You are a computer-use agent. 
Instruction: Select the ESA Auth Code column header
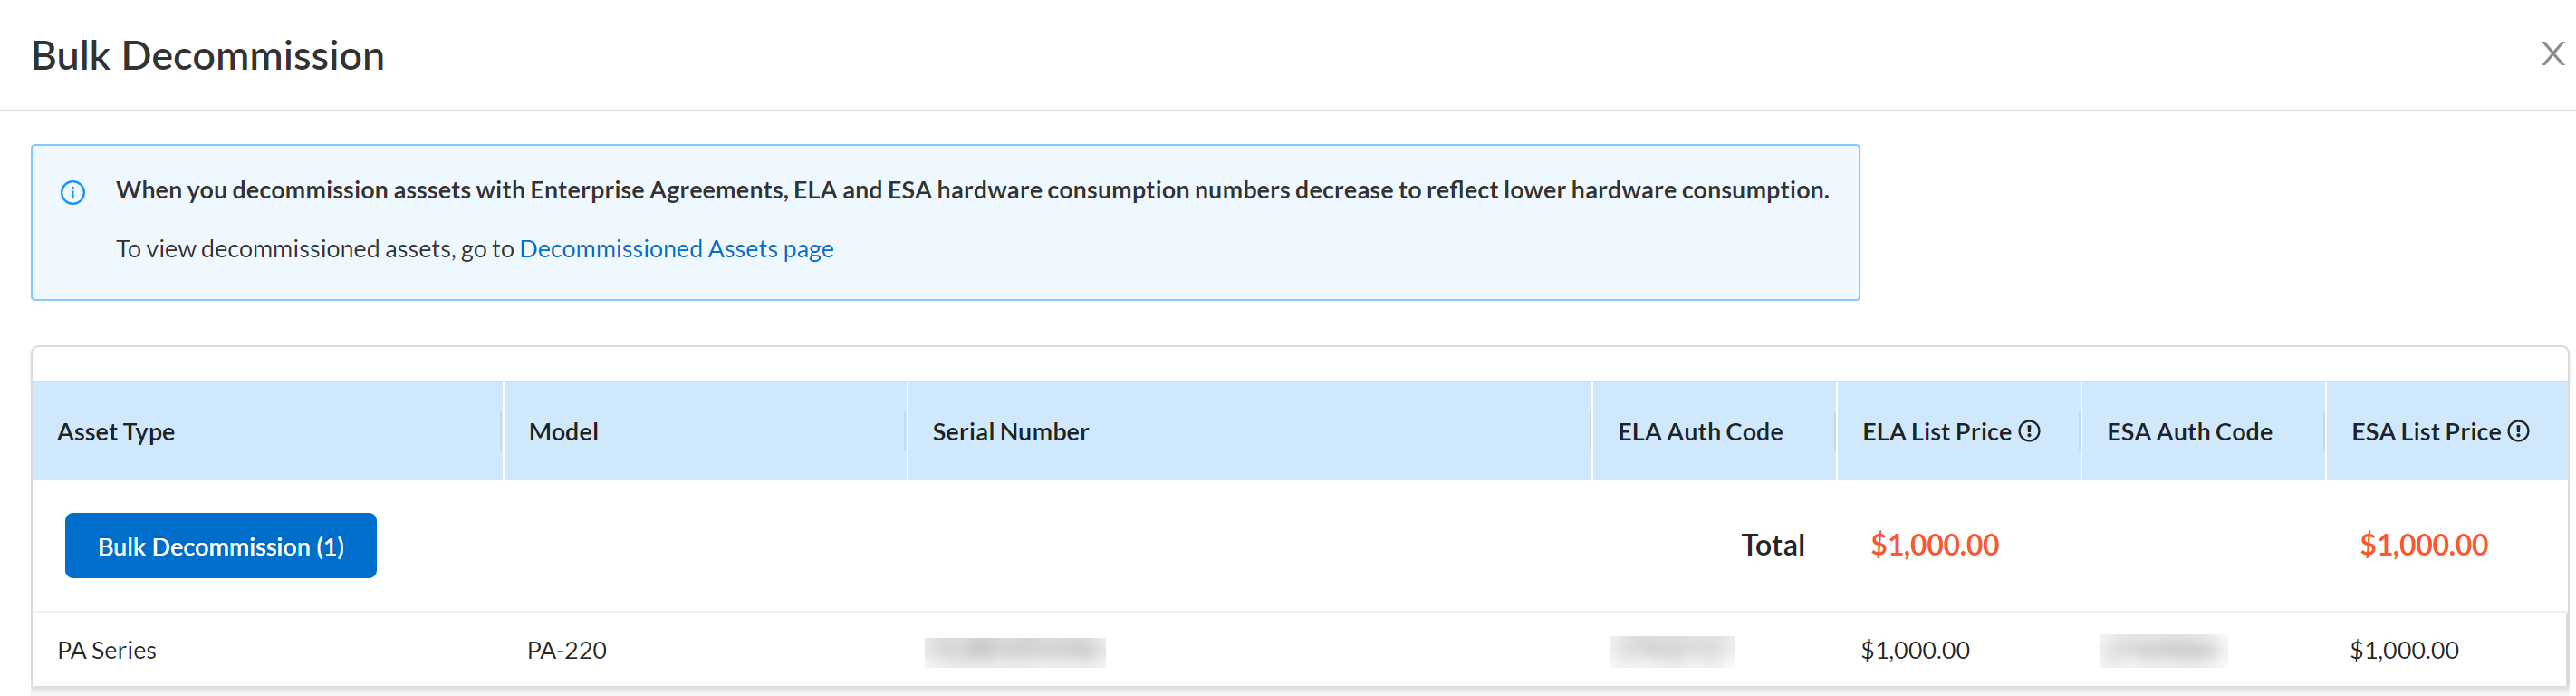[2189, 432]
